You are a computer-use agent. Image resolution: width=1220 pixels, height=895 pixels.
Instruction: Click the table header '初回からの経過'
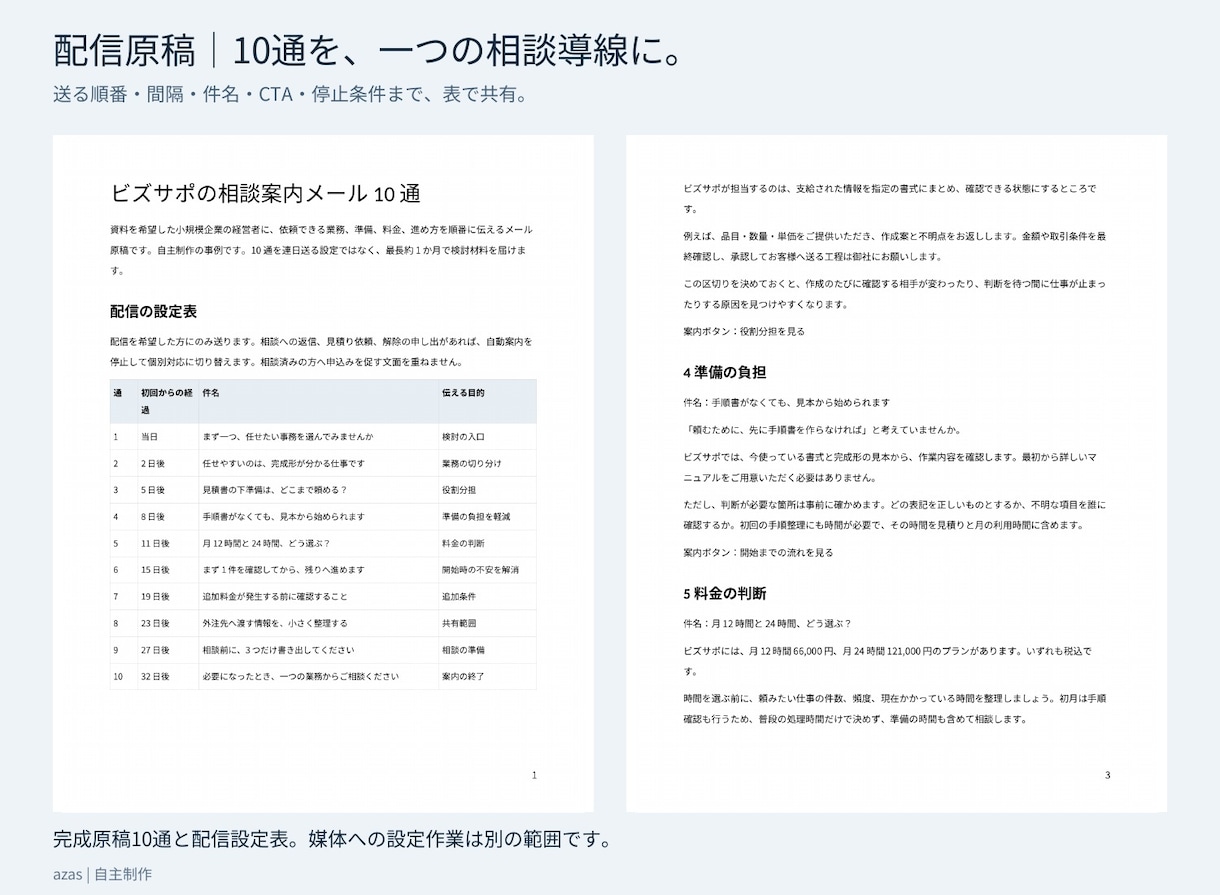(x=167, y=401)
